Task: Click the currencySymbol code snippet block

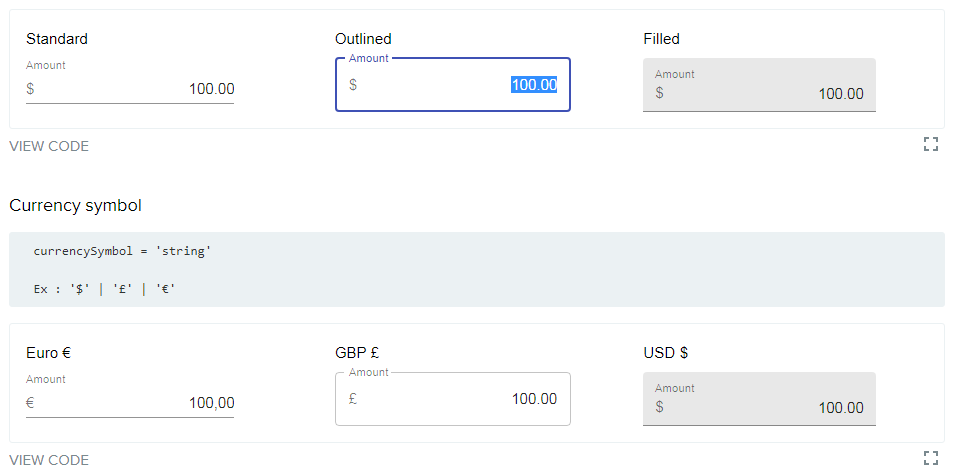Action: click(x=476, y=270)
